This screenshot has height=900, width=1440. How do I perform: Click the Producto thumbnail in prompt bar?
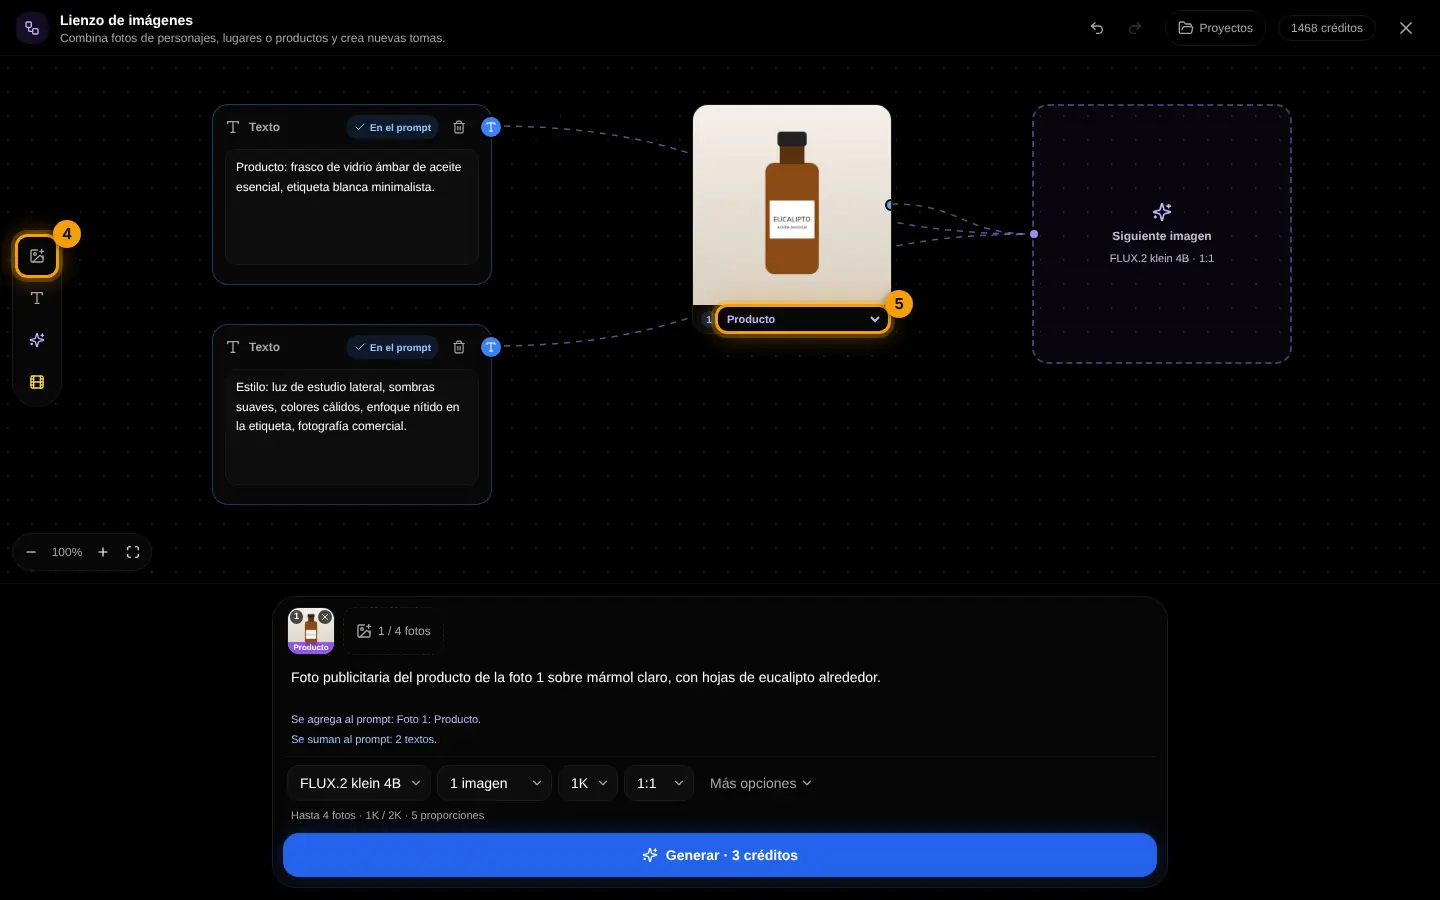311,631
